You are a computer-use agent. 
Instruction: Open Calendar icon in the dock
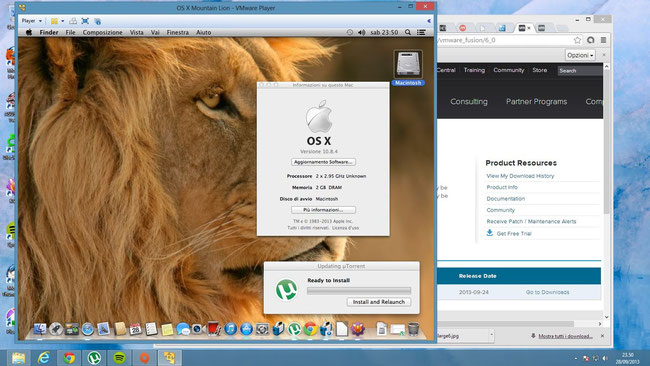pos(136,329)
